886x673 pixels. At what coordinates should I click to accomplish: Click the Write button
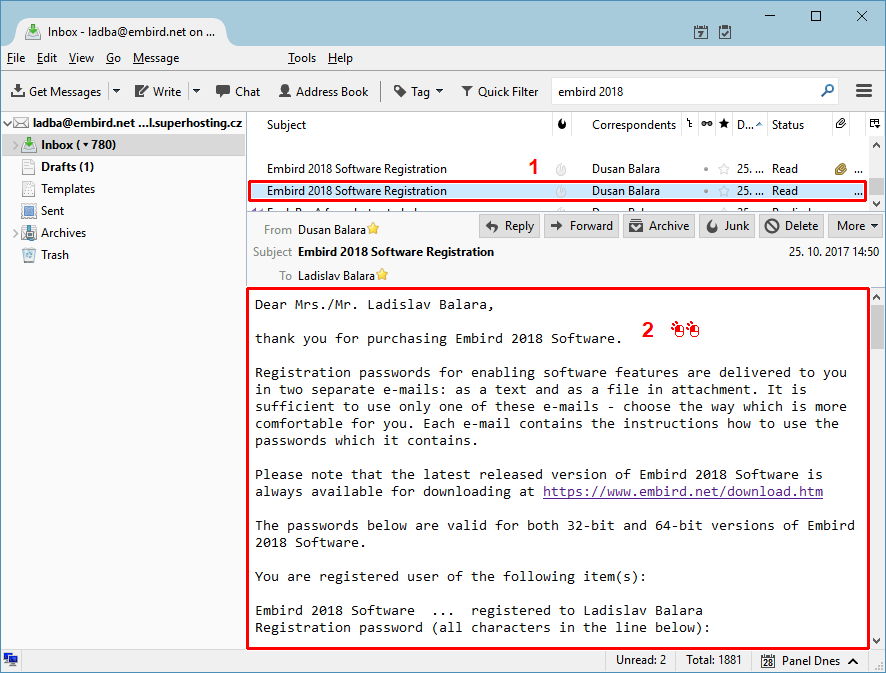[158, 92]
